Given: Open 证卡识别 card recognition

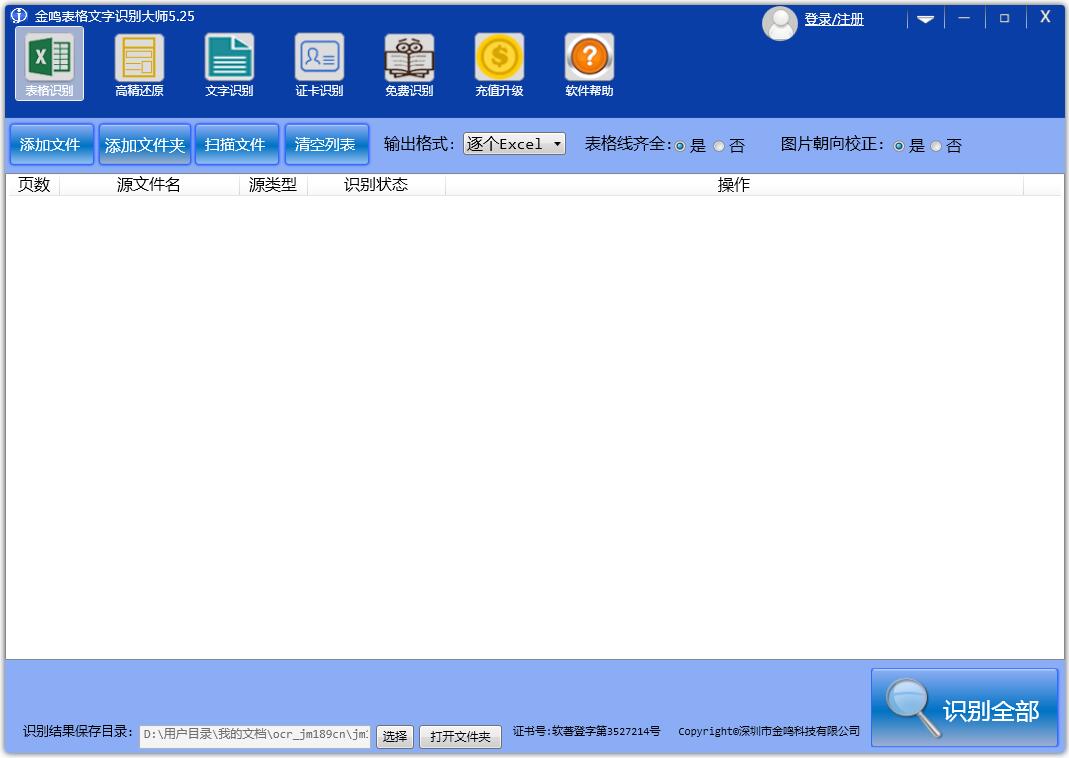Looking at the screenshot, I should (319, 65).
